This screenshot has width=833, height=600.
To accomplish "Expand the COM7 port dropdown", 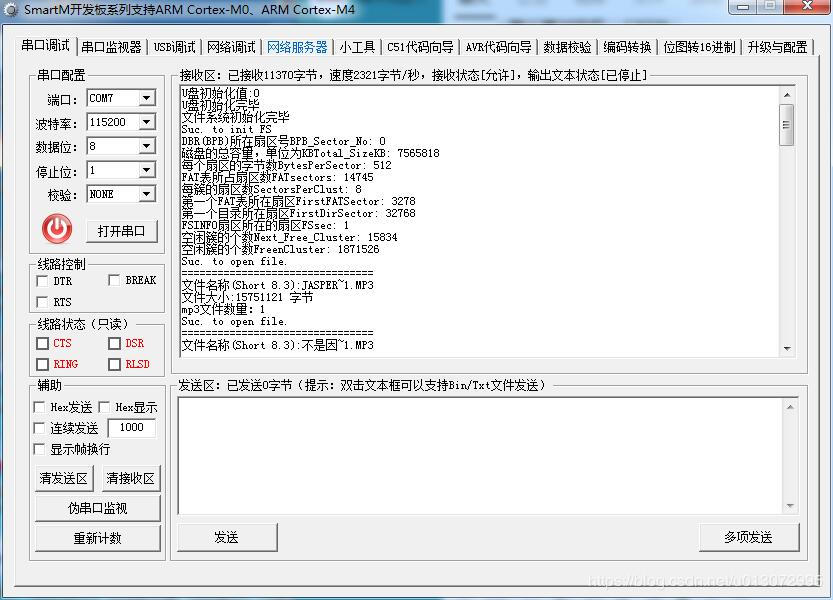I will [147, 98].
